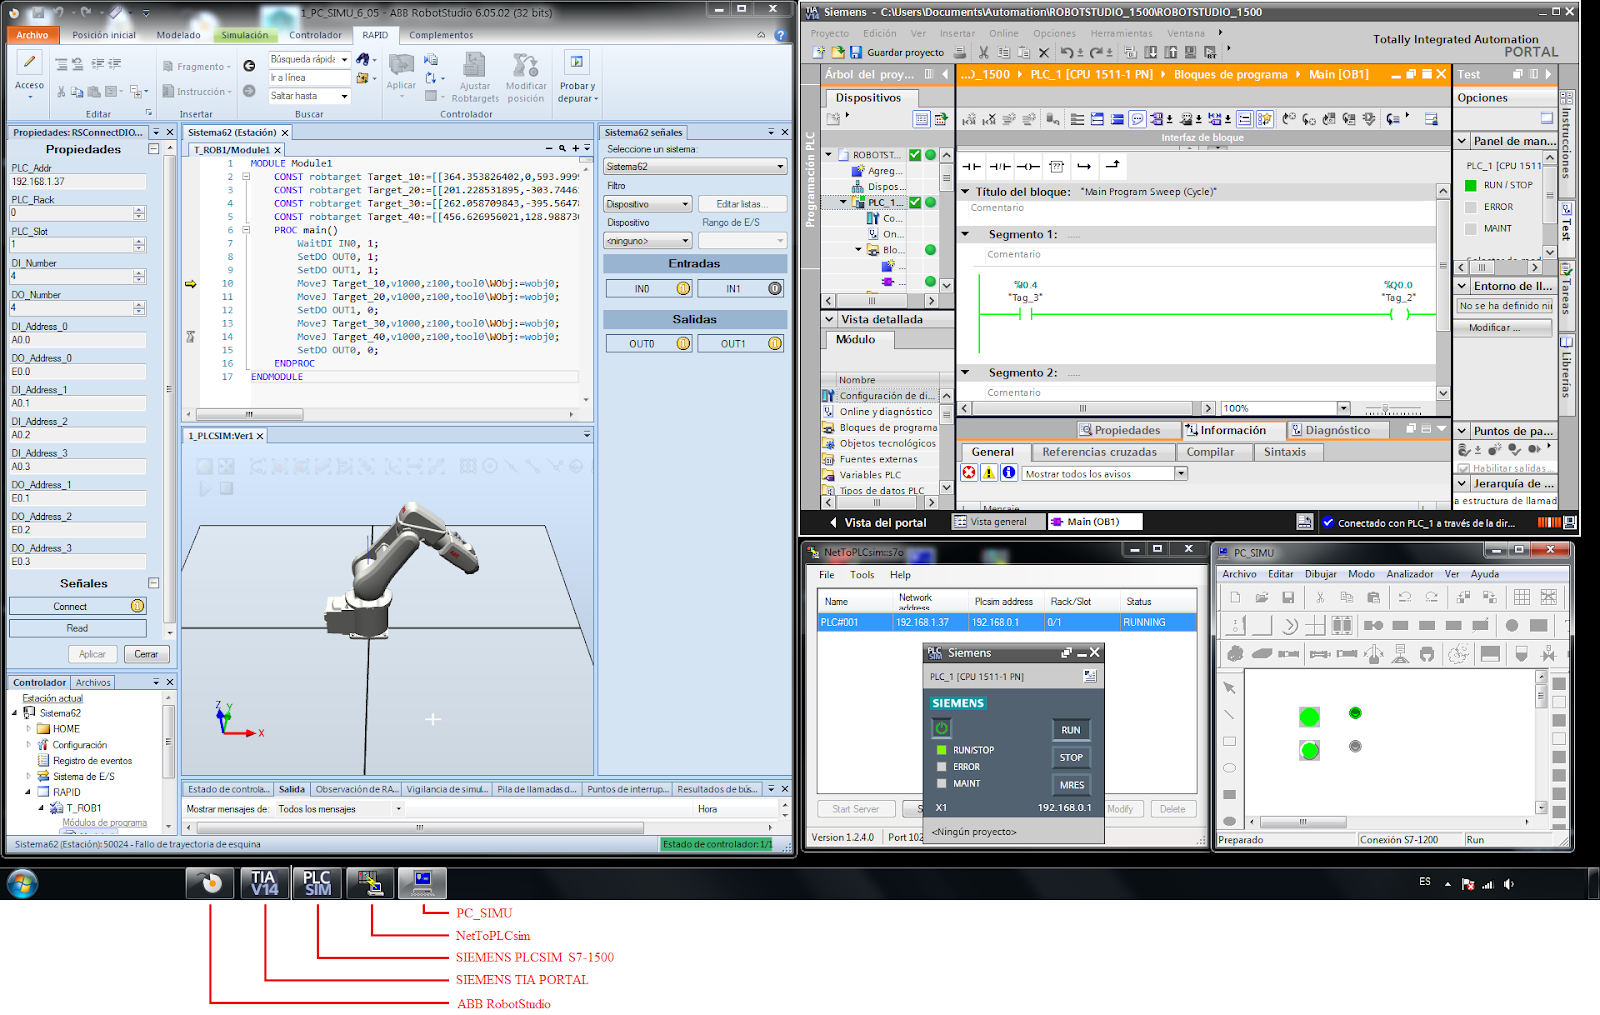Select the grid drawing icon in PC_SIMU toolbar

pos(1521,596)
